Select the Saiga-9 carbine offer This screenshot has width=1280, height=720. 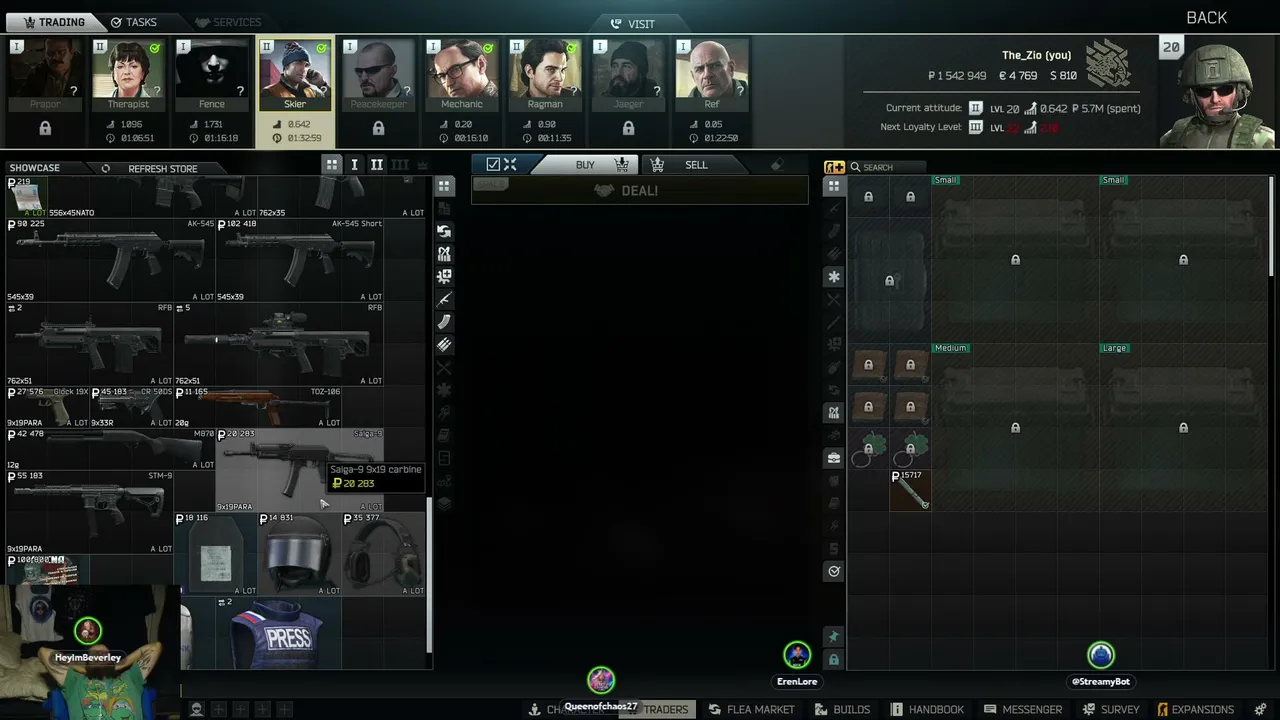pyautogui.click(x=300, y=470)
